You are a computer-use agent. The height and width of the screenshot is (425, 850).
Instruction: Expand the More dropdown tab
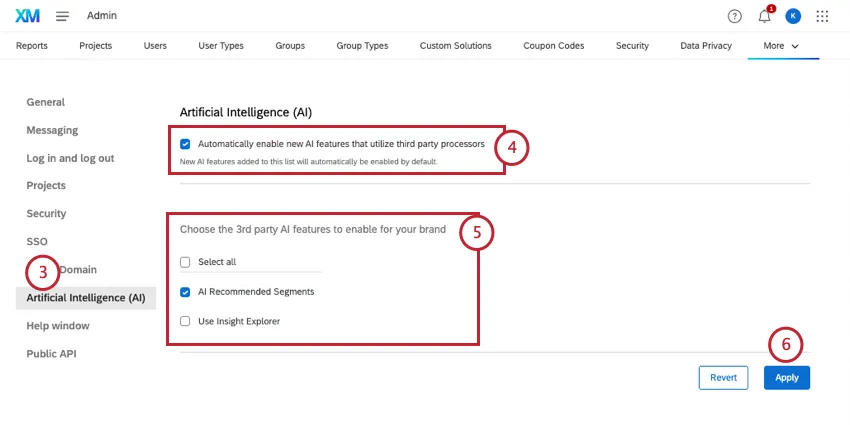pos(781,46)
